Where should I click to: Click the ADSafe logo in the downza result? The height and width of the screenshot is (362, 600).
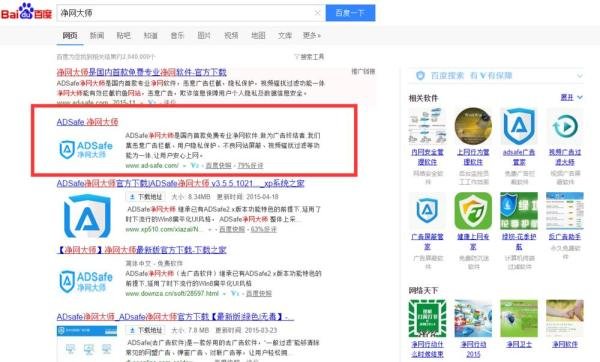(x=86, y=281)
